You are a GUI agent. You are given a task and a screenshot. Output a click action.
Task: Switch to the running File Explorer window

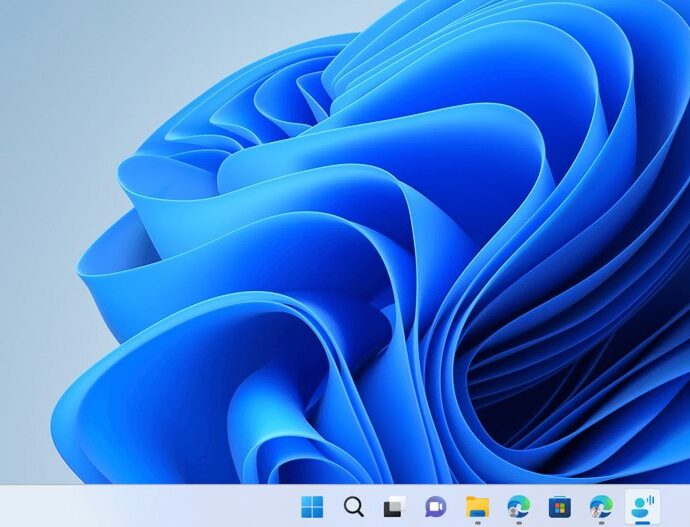477,506
